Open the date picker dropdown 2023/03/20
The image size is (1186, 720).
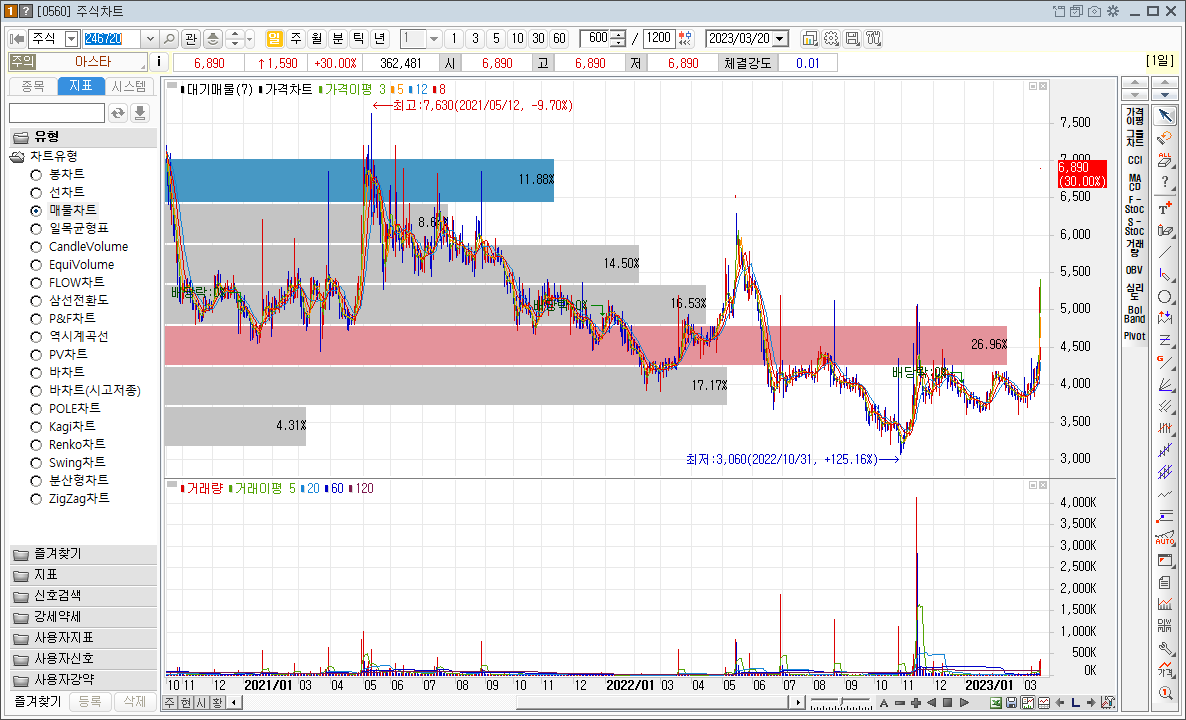[x=781, y=39]
